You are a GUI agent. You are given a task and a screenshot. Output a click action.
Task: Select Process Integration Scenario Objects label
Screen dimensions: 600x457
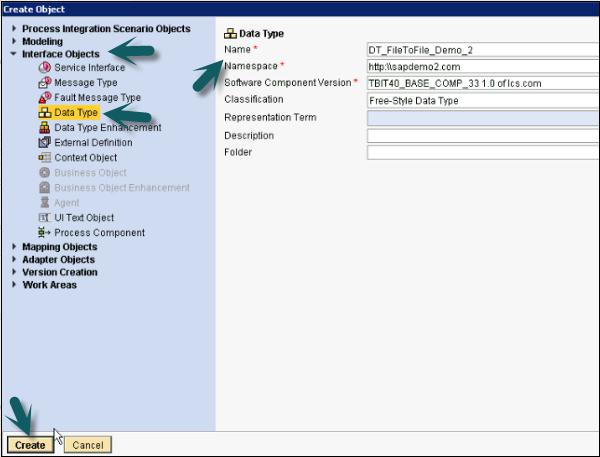pos(106,29)
